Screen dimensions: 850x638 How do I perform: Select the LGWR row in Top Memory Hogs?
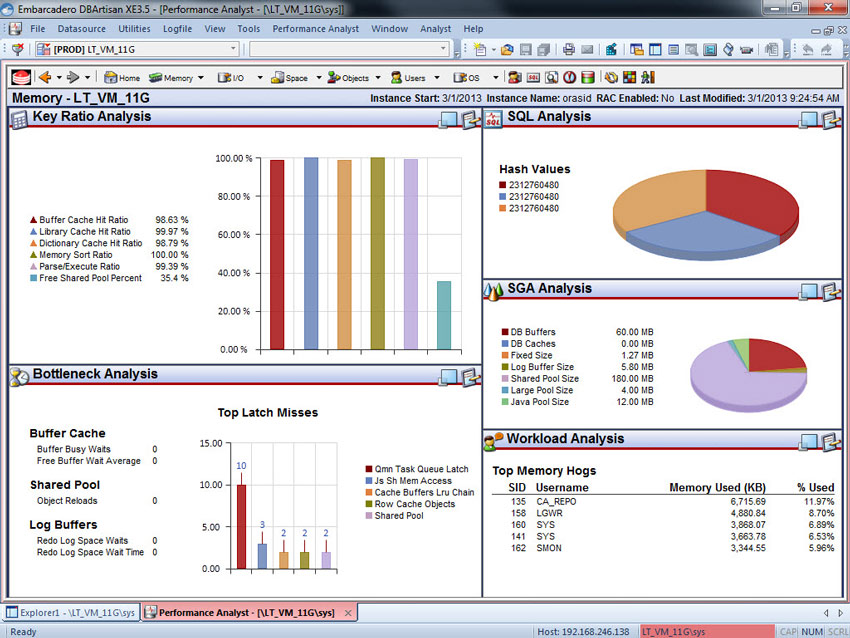(x=662, y=513)
